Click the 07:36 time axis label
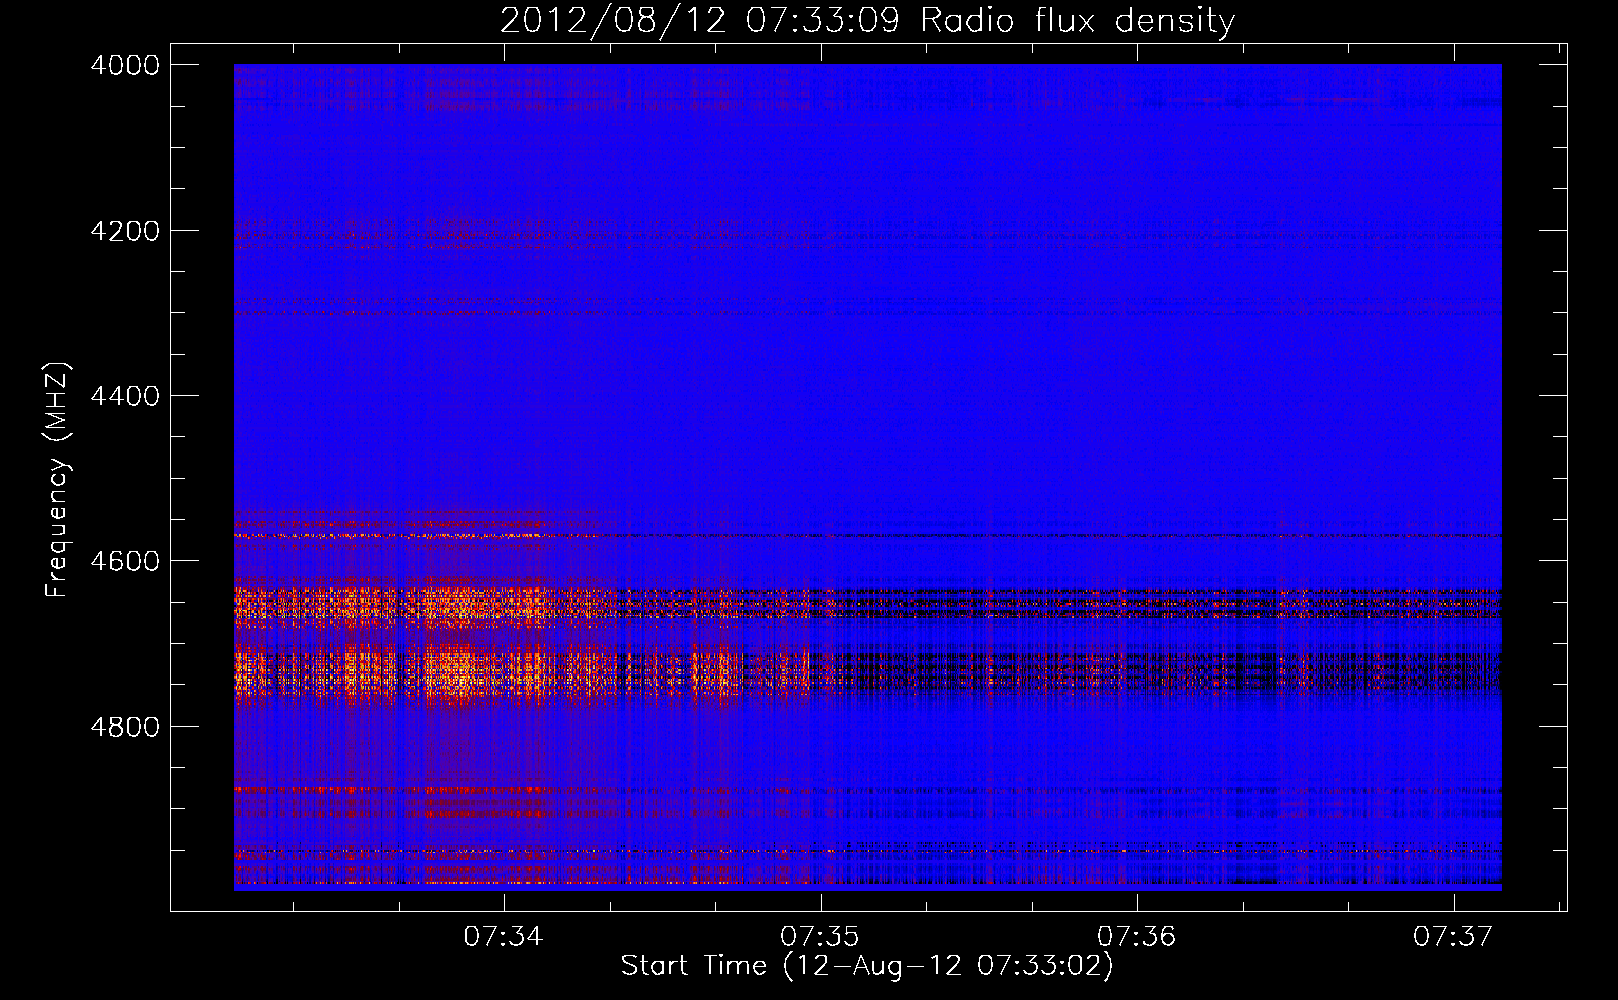The width and height of the screenshot is (1618, 1000). 1136,936
